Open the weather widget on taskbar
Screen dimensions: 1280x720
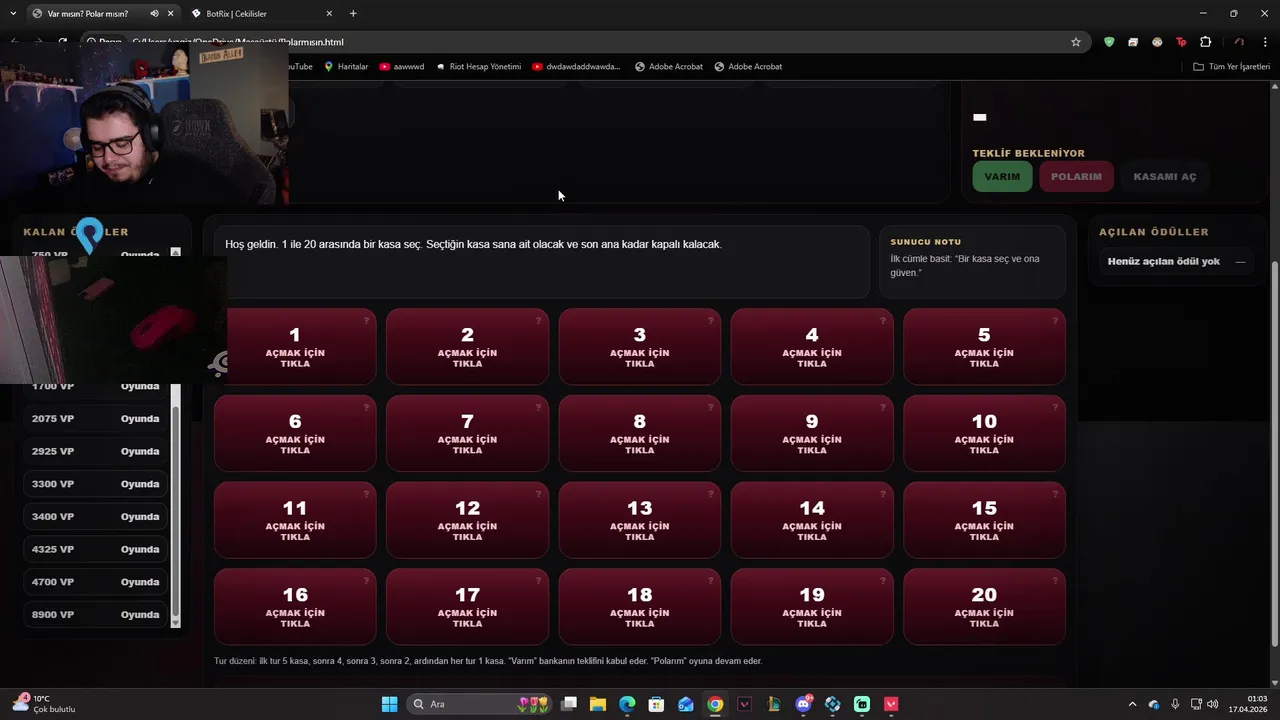[x=44, y=704]
